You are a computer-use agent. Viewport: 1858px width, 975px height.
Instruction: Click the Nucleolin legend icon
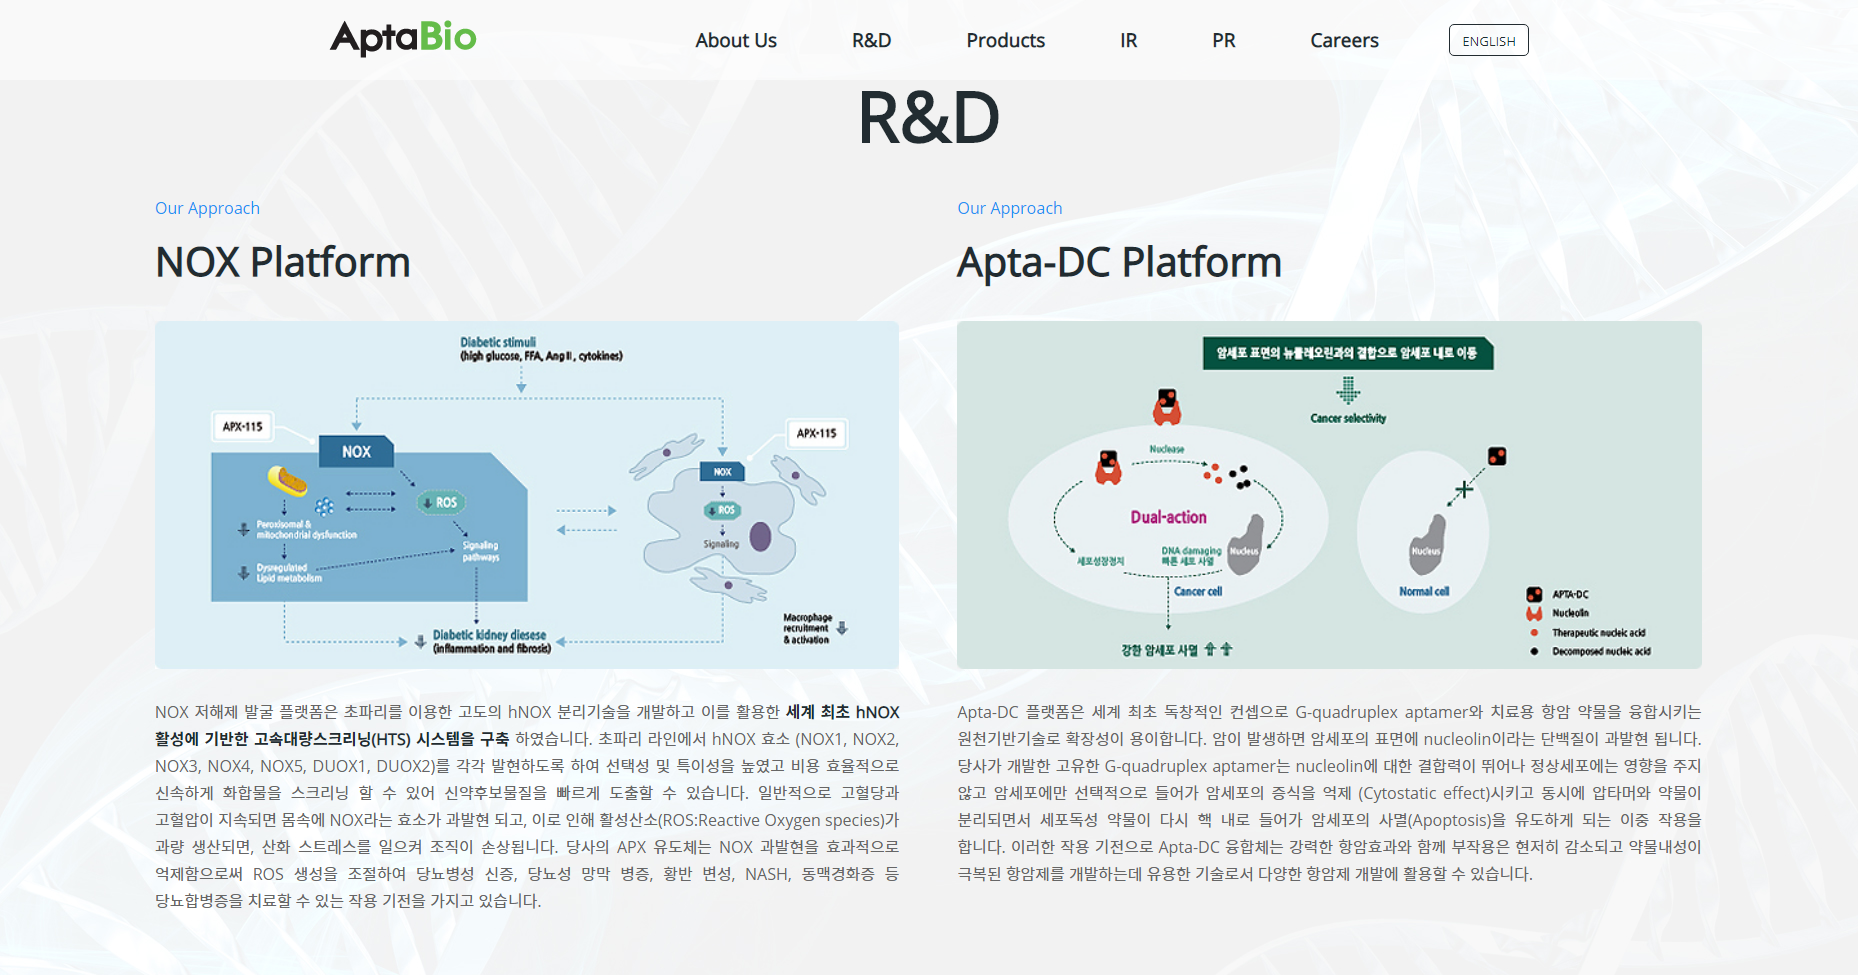pos(1534,613)
